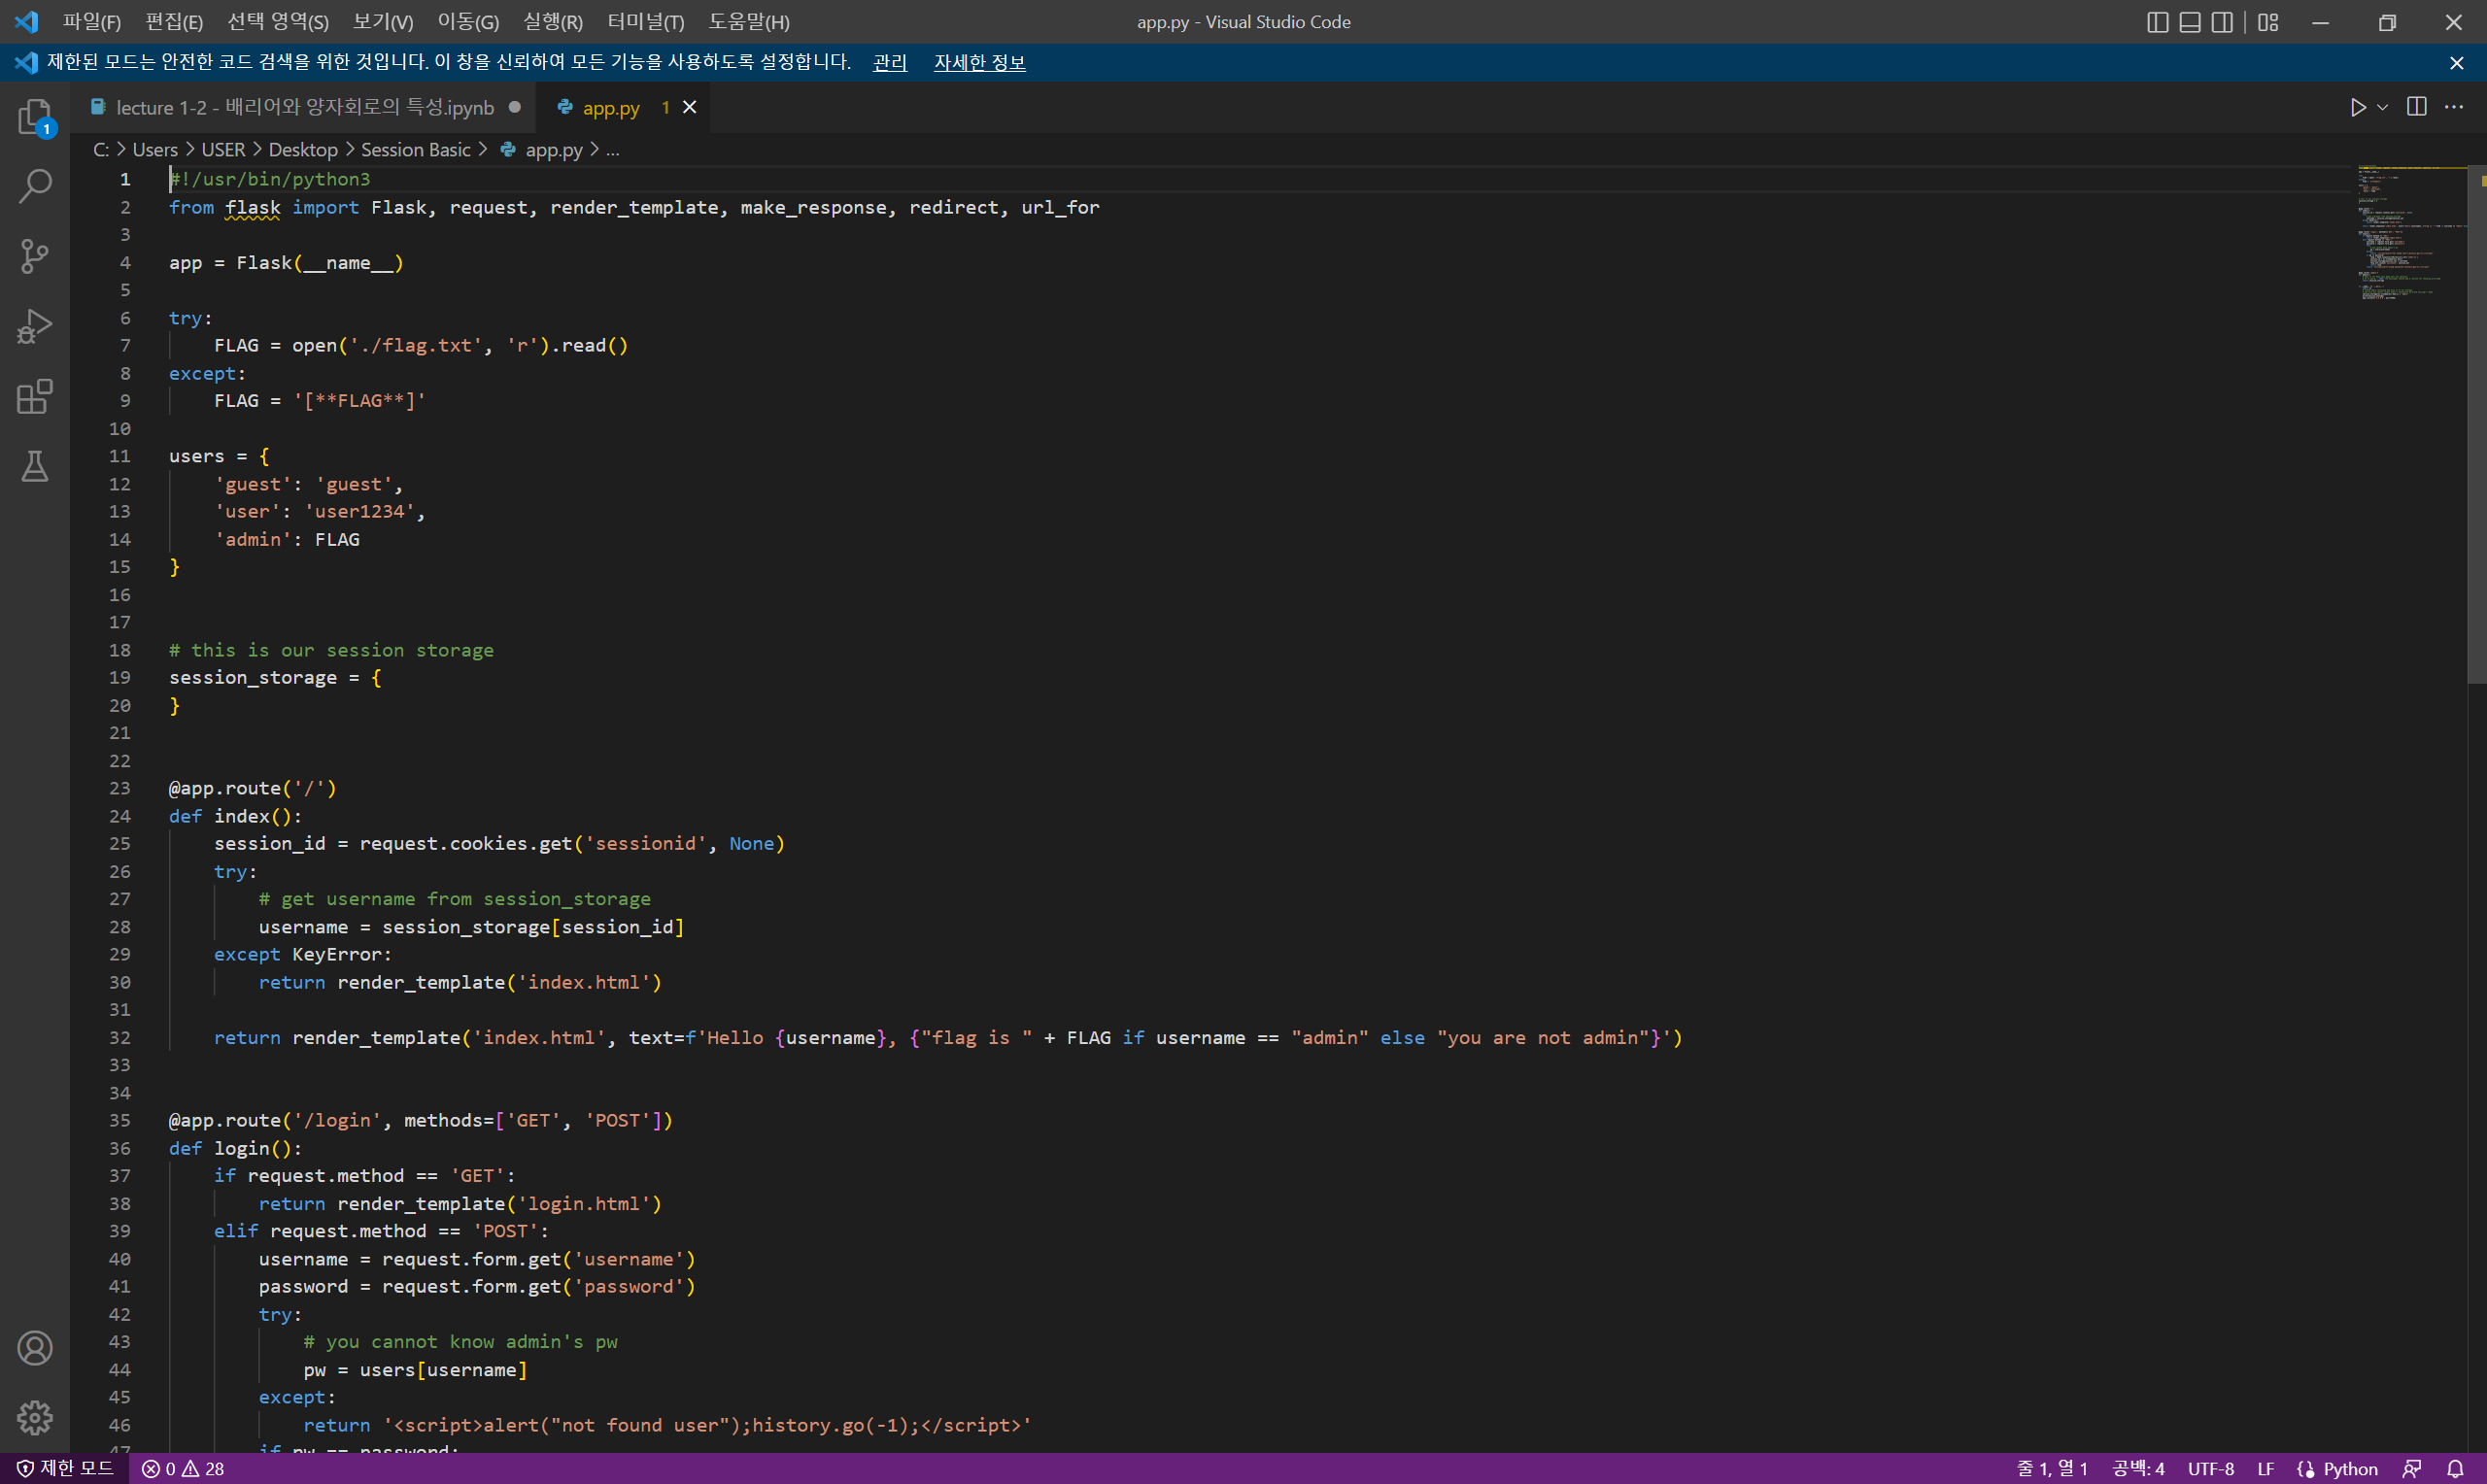This screenshot has height=1484, width=2487.
Task: Open Run and Debug view
Action: coord(35,326)
